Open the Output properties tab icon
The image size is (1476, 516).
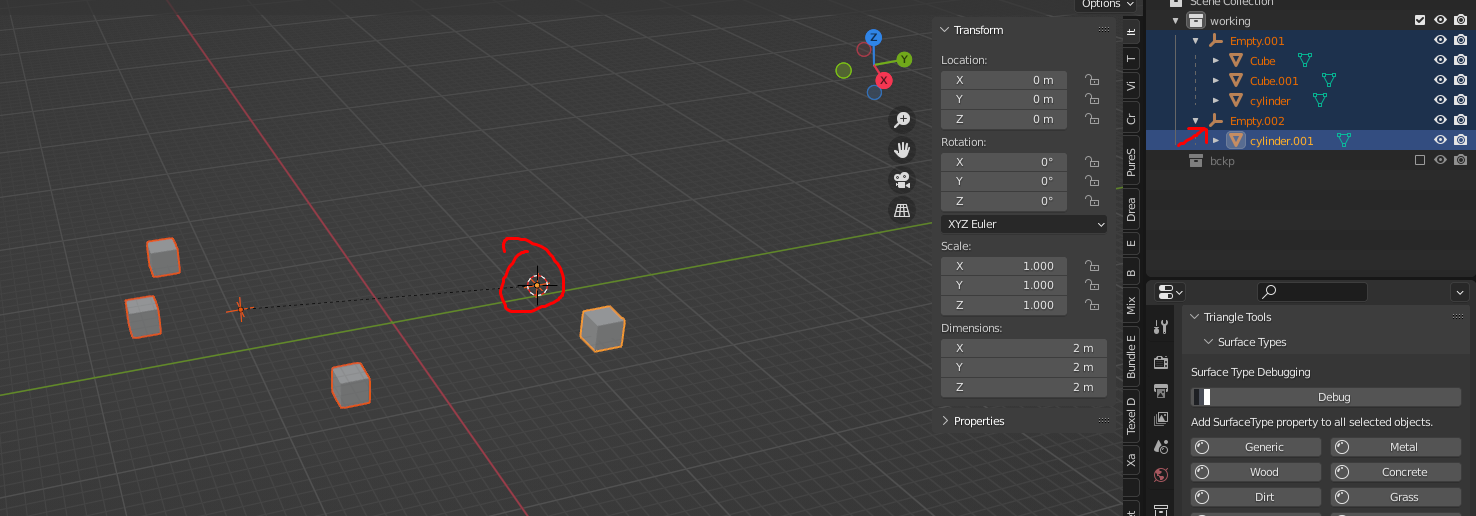click(1161, 390)
